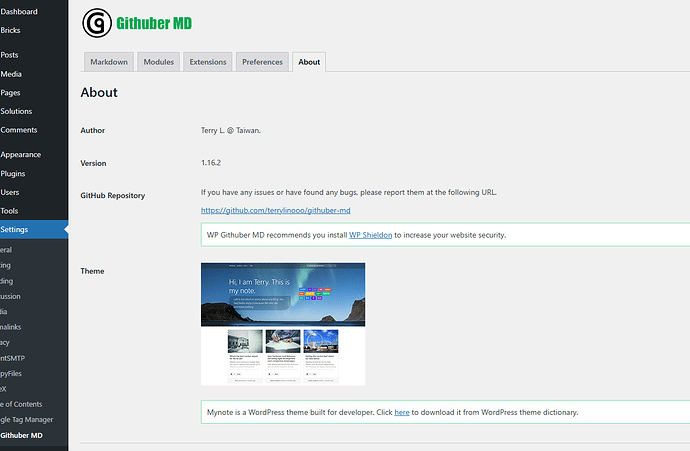Select the Preferences tab
The width and height of the screenshot is (690, 451).
tap(262, 62)
